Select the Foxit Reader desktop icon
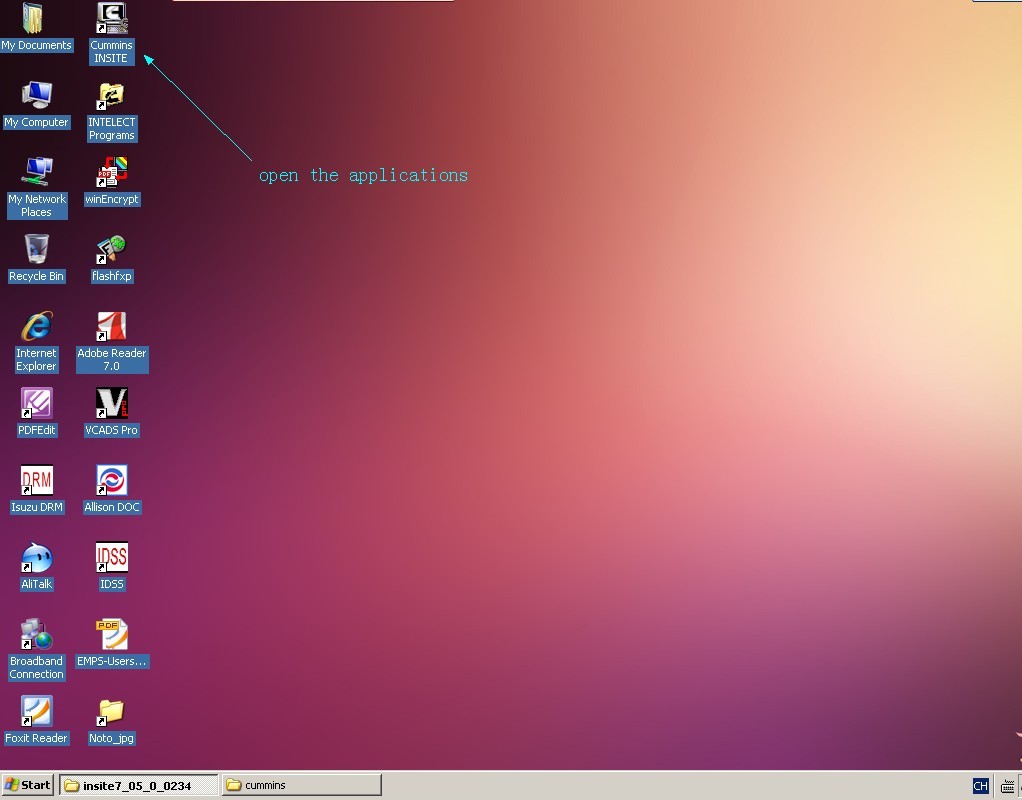This screenshot has width=1022, height=800. coord(37,712)
